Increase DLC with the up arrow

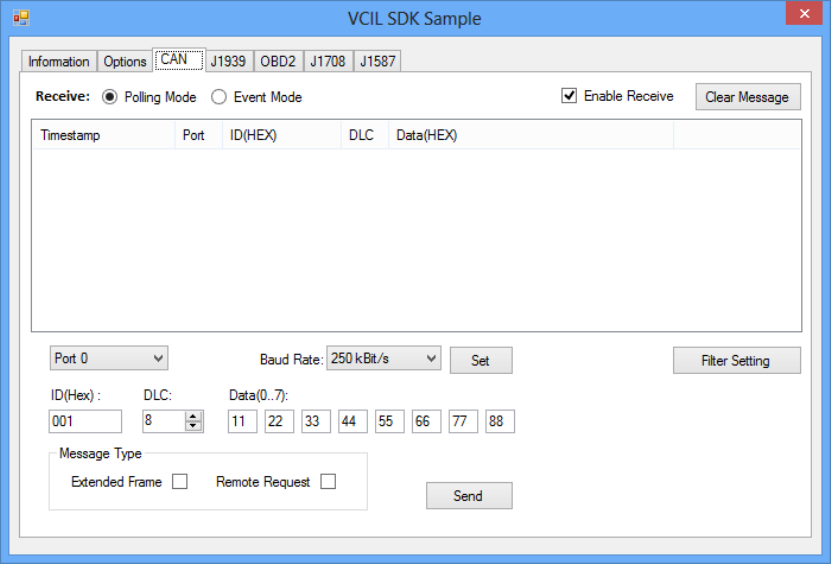(x=193, y=416)
